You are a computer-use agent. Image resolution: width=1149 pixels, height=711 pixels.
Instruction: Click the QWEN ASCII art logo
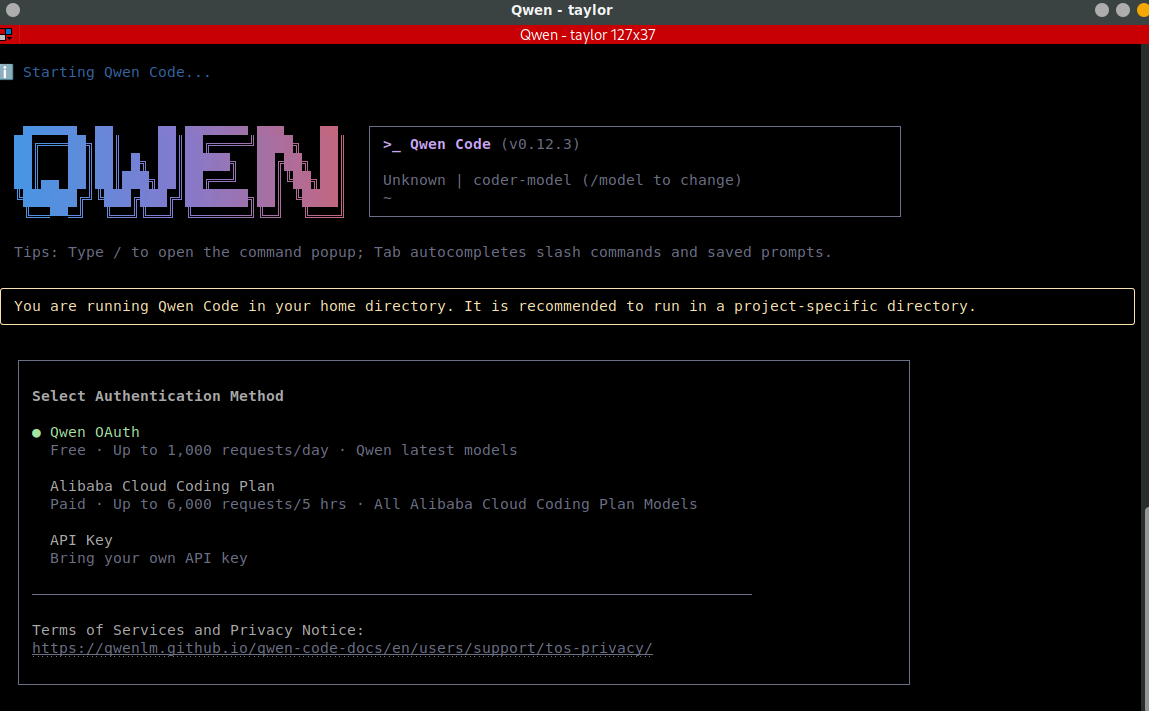tap(179, 172)
